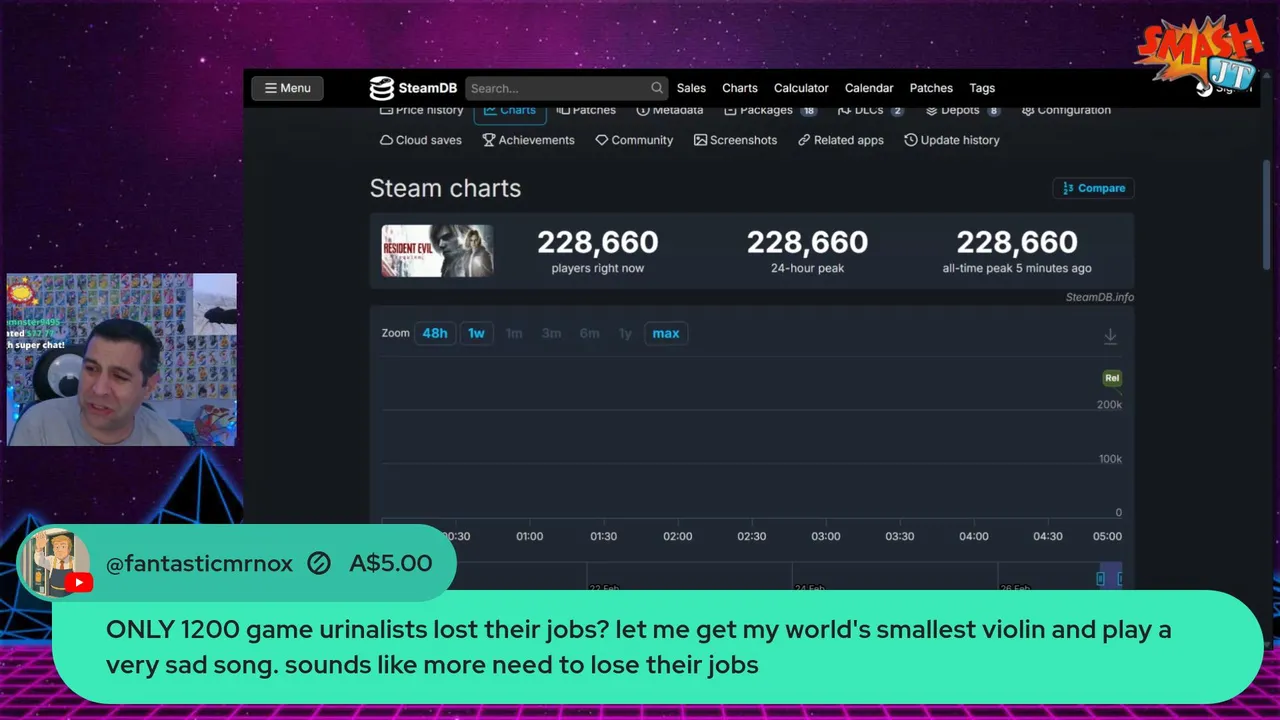Viewport: 1280px width, 720px height.
Task: Click the @fantasticmrnox super chat avatar
Action: pyautogui.click(x=55, y=563)
